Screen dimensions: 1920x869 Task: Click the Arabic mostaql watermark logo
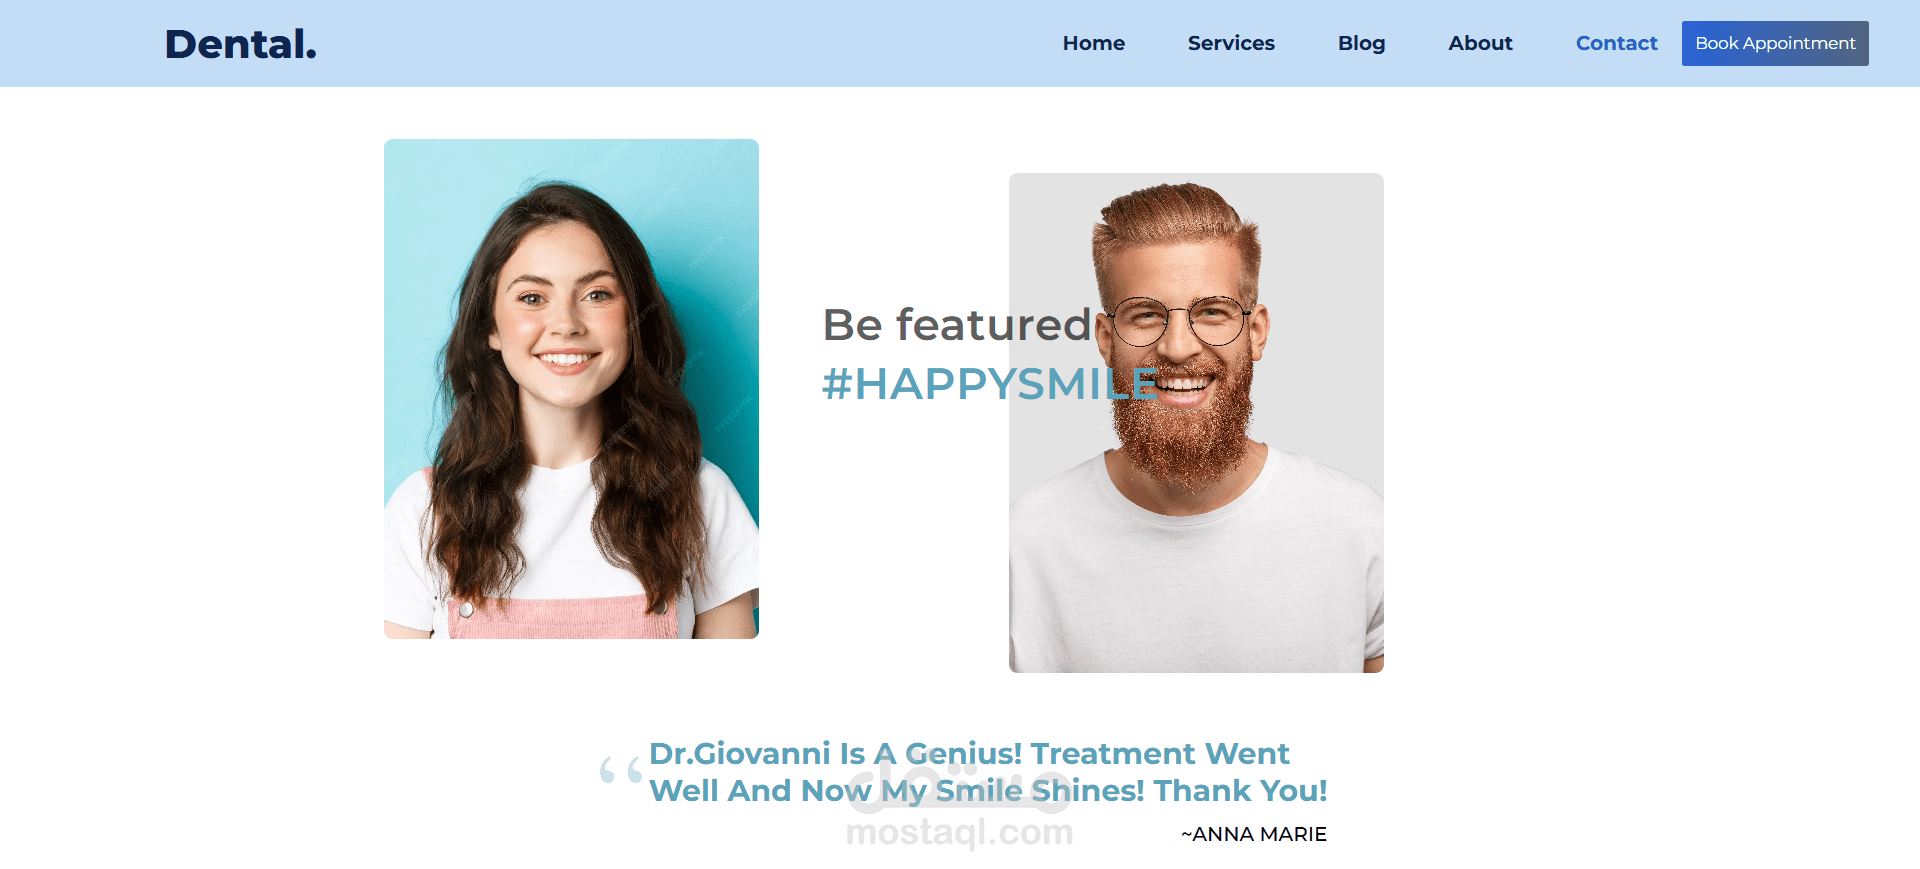click(x=958, y=786)
